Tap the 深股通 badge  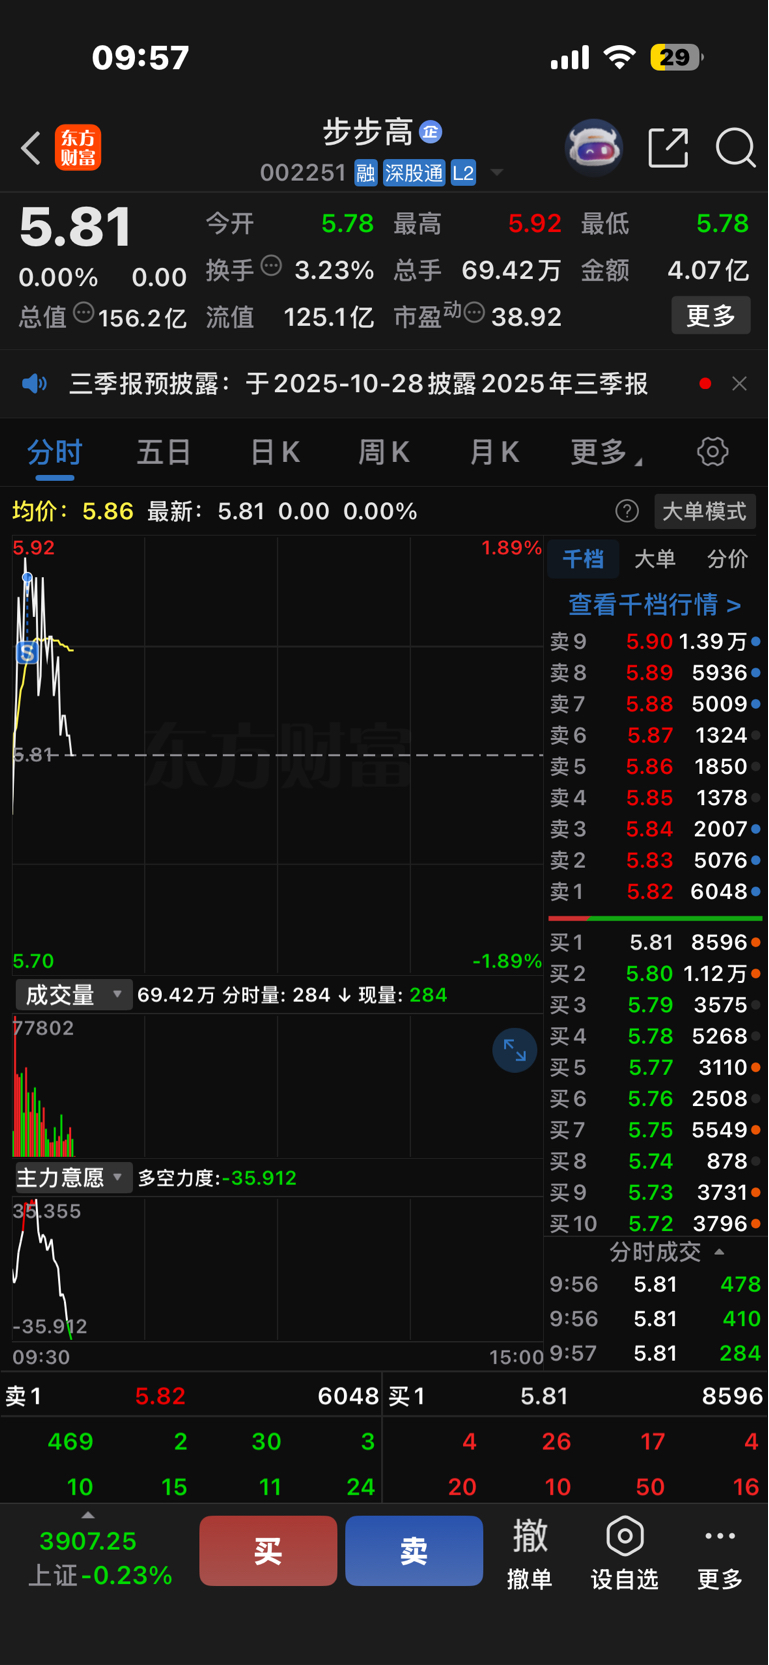coord(414,173)
